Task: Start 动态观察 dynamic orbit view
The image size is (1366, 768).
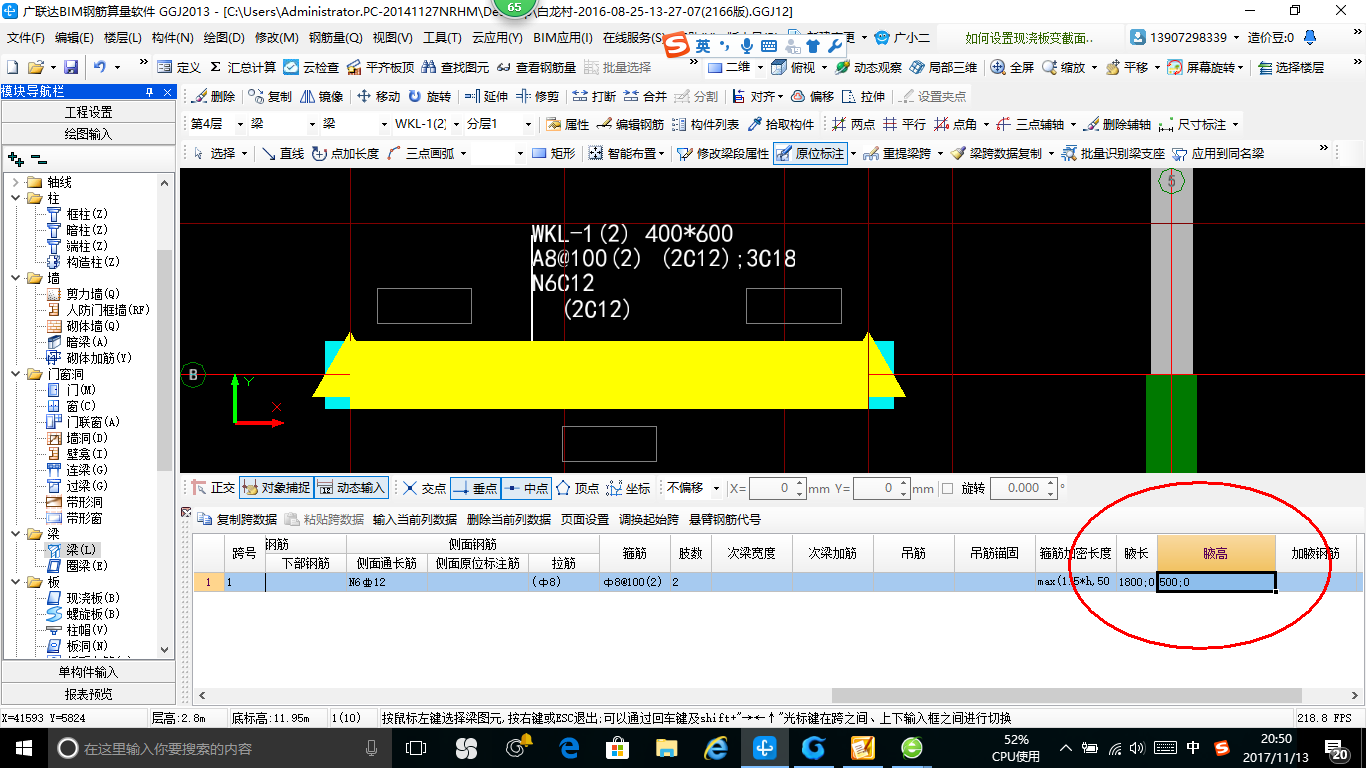Action: pos(868,67)
